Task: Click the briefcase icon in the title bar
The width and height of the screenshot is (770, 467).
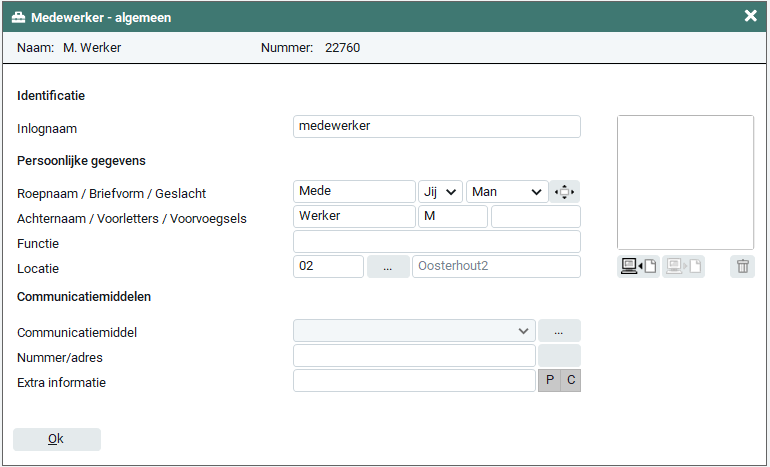Action: pyautogui.click(x=18, y=16)
